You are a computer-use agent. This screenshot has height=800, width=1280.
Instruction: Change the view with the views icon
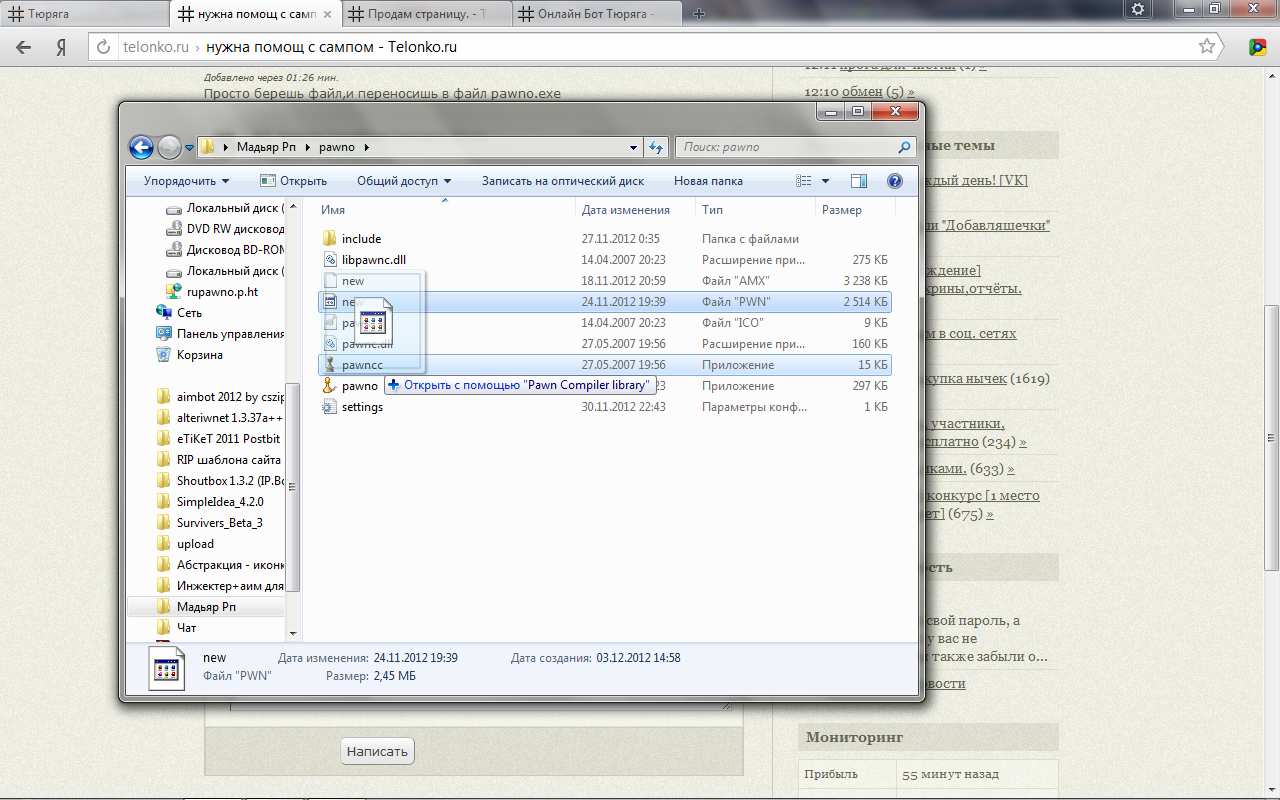click(803, 181)
